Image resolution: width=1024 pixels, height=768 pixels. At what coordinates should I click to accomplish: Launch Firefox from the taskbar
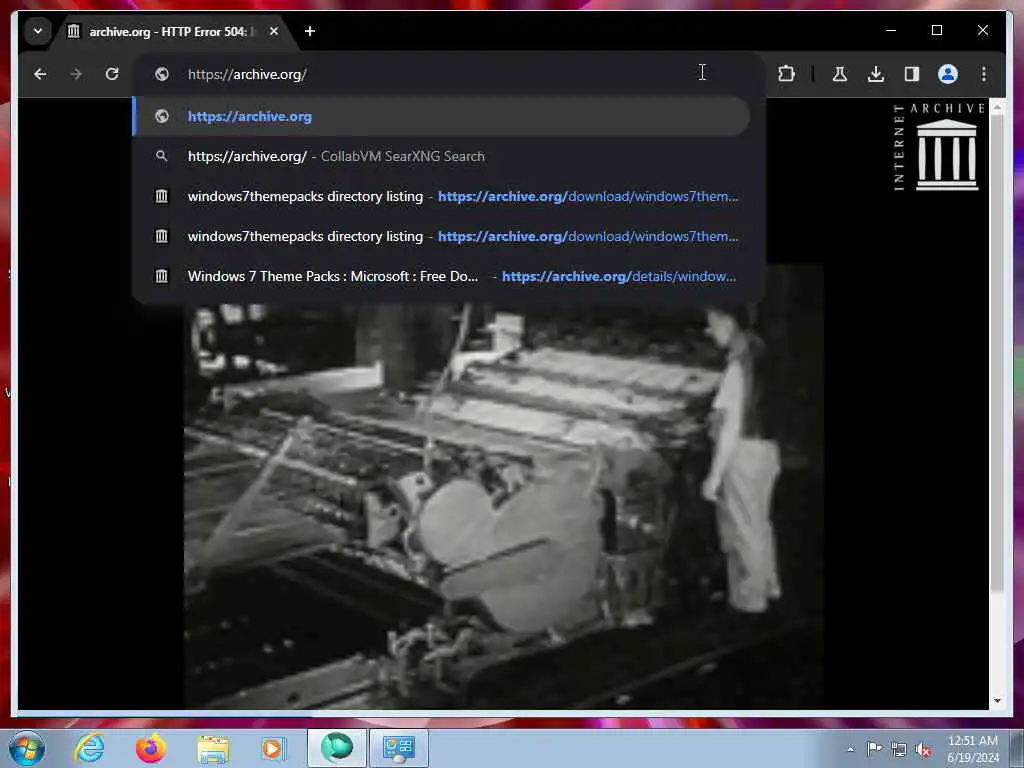pyautogui.click(x=151, y=748)
